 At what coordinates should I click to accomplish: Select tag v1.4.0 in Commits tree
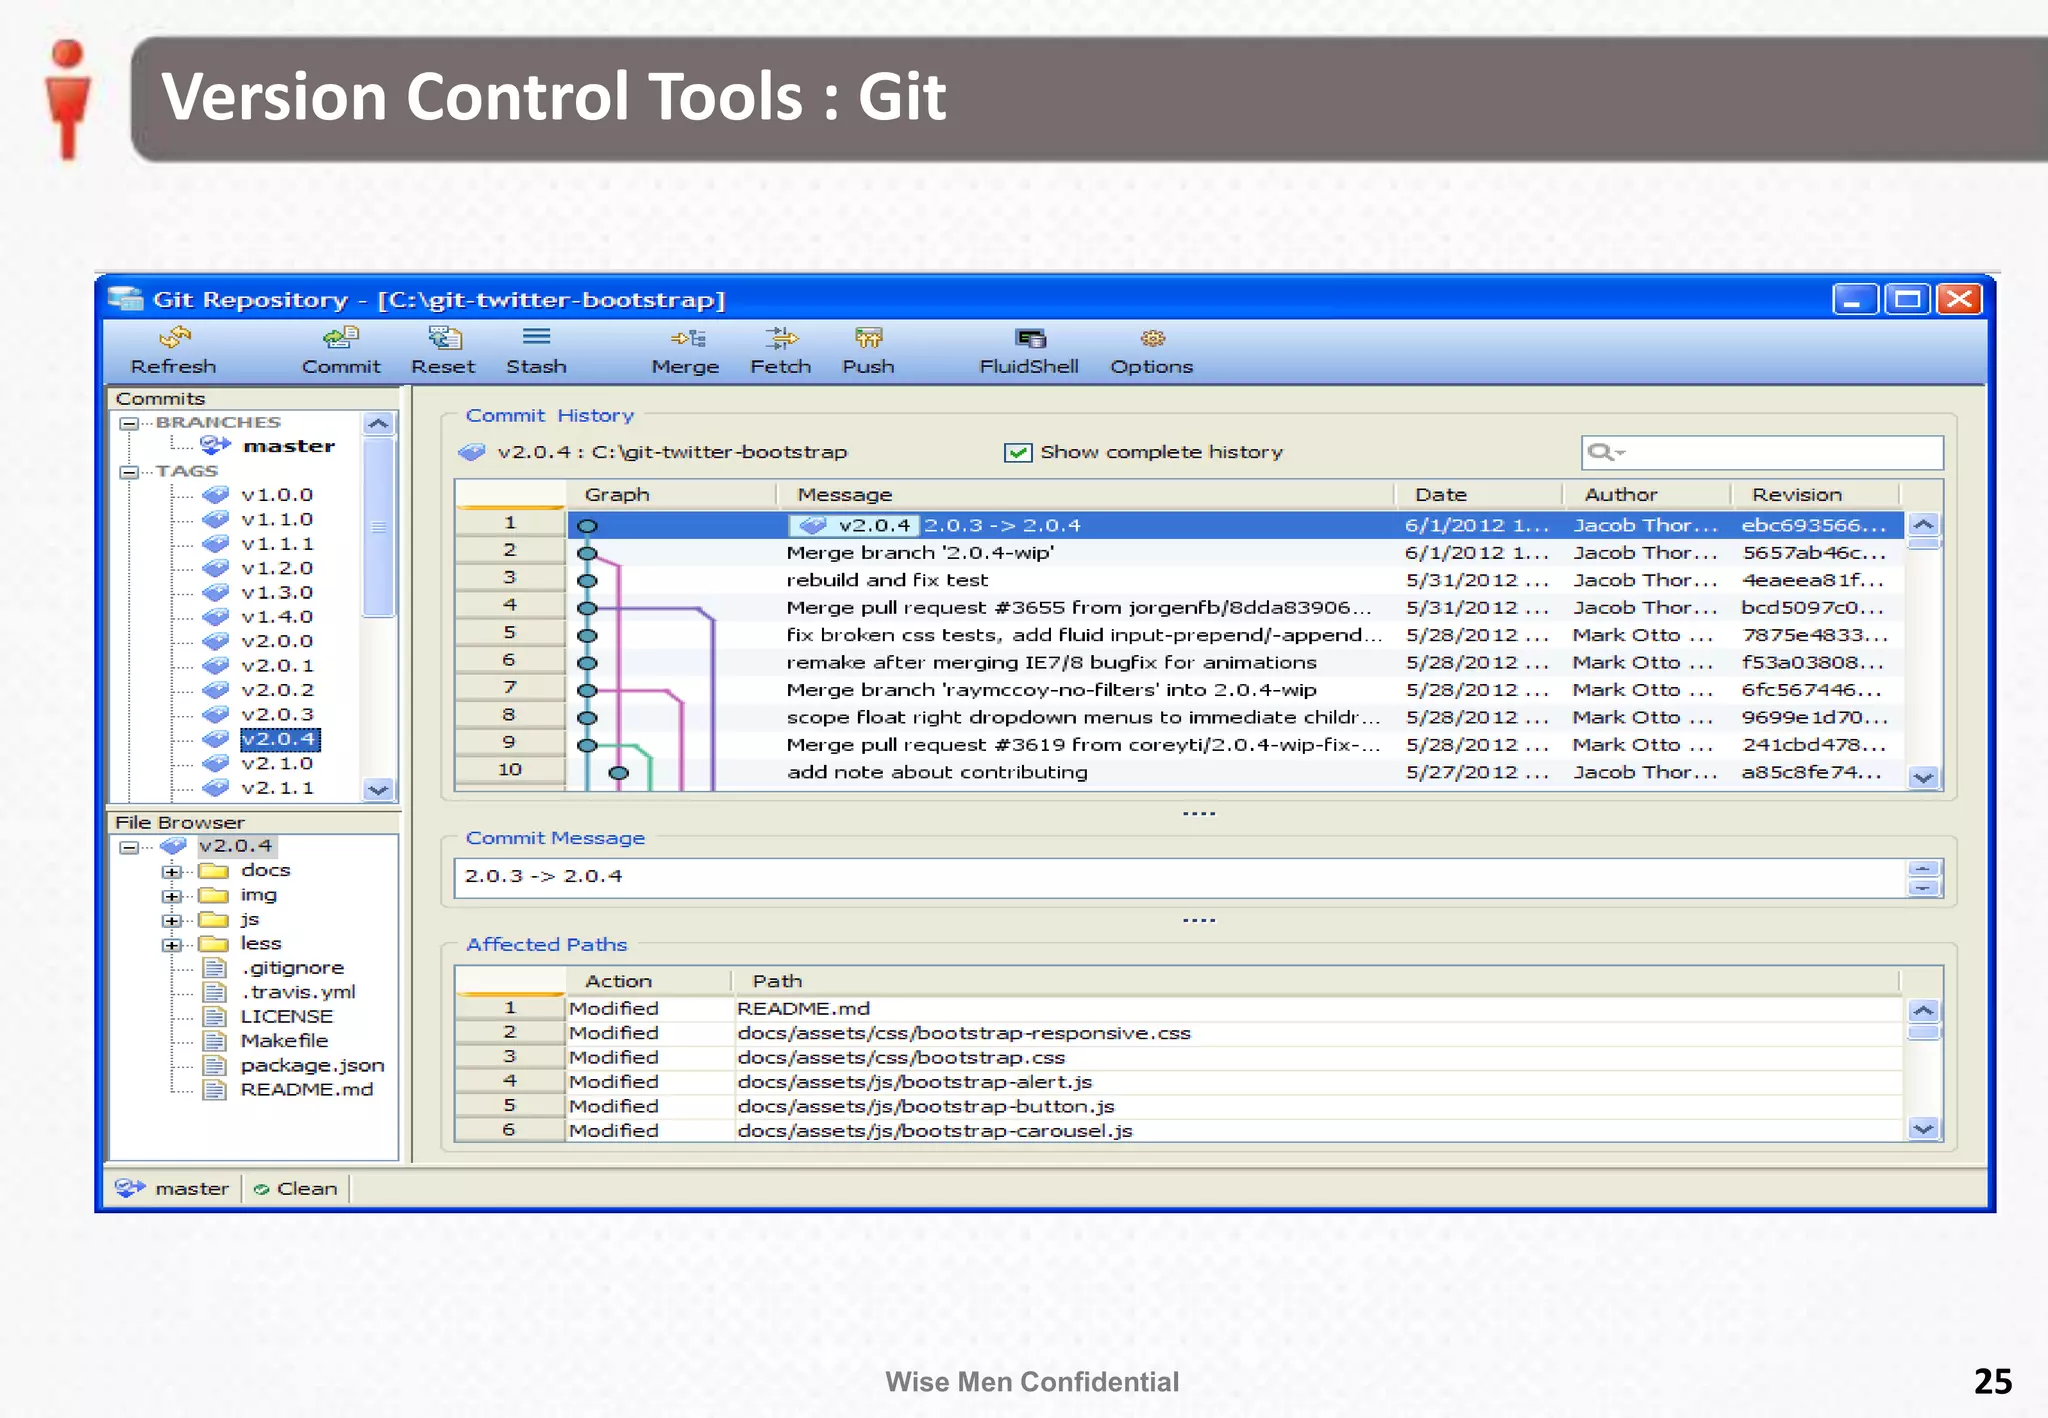(x=277, y=617)
